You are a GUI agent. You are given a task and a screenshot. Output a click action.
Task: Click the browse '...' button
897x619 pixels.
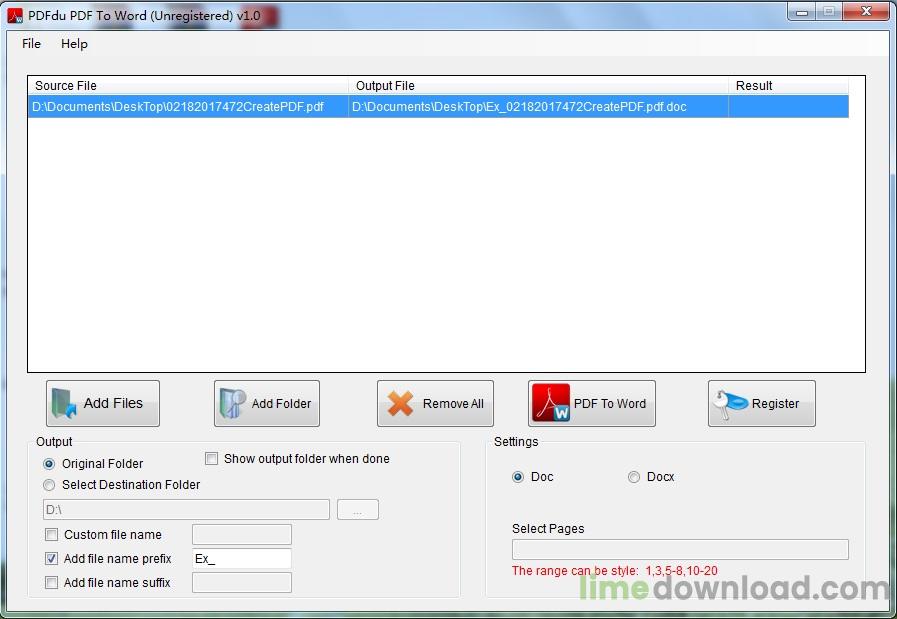358,509
